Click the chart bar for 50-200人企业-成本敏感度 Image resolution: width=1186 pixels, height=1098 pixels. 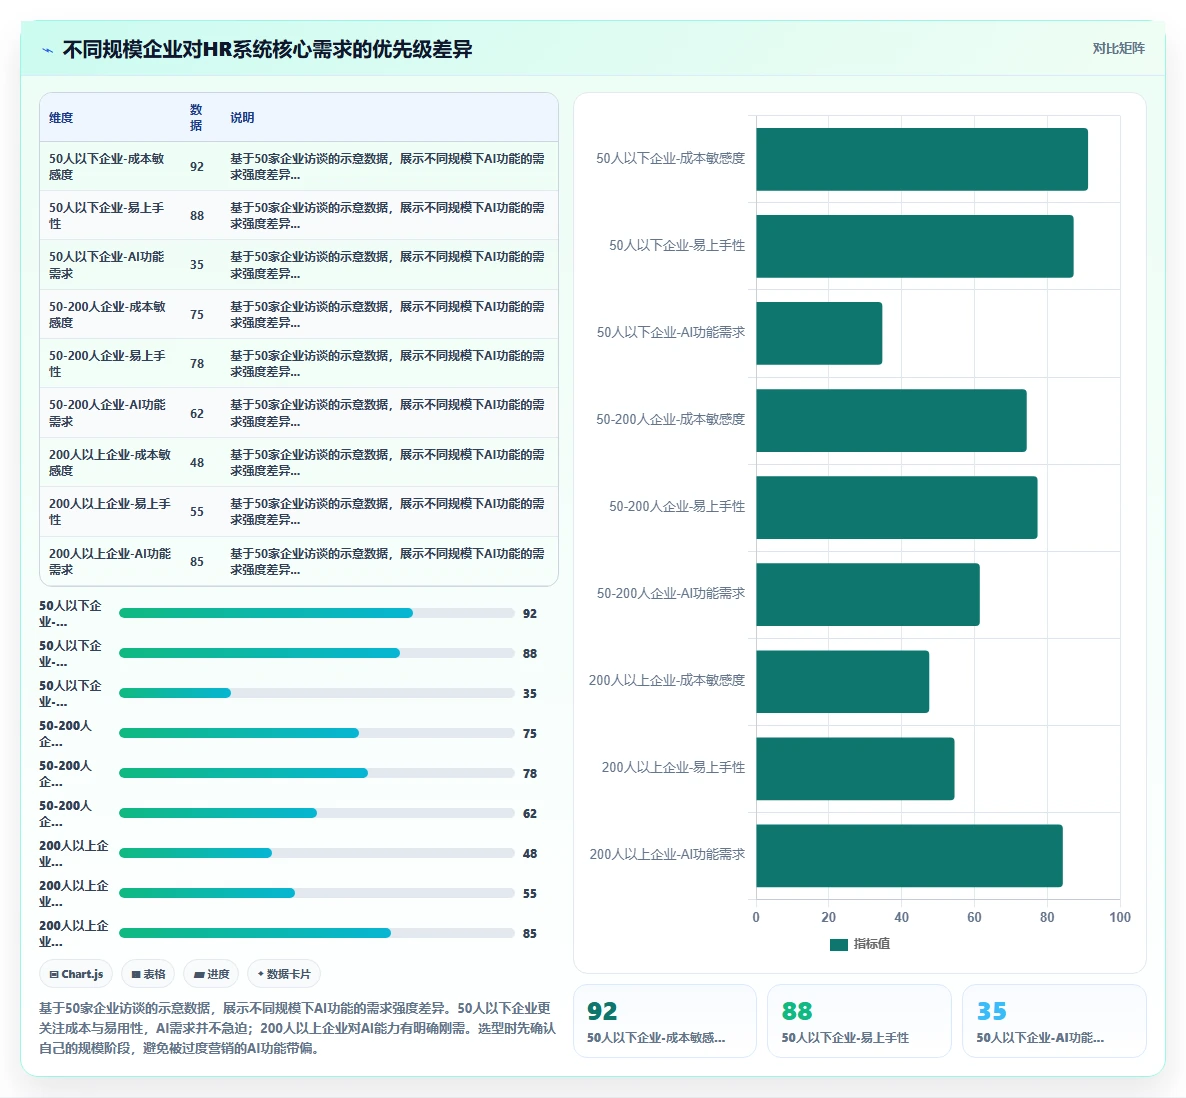pyautogui.click(x=891, y=420)
